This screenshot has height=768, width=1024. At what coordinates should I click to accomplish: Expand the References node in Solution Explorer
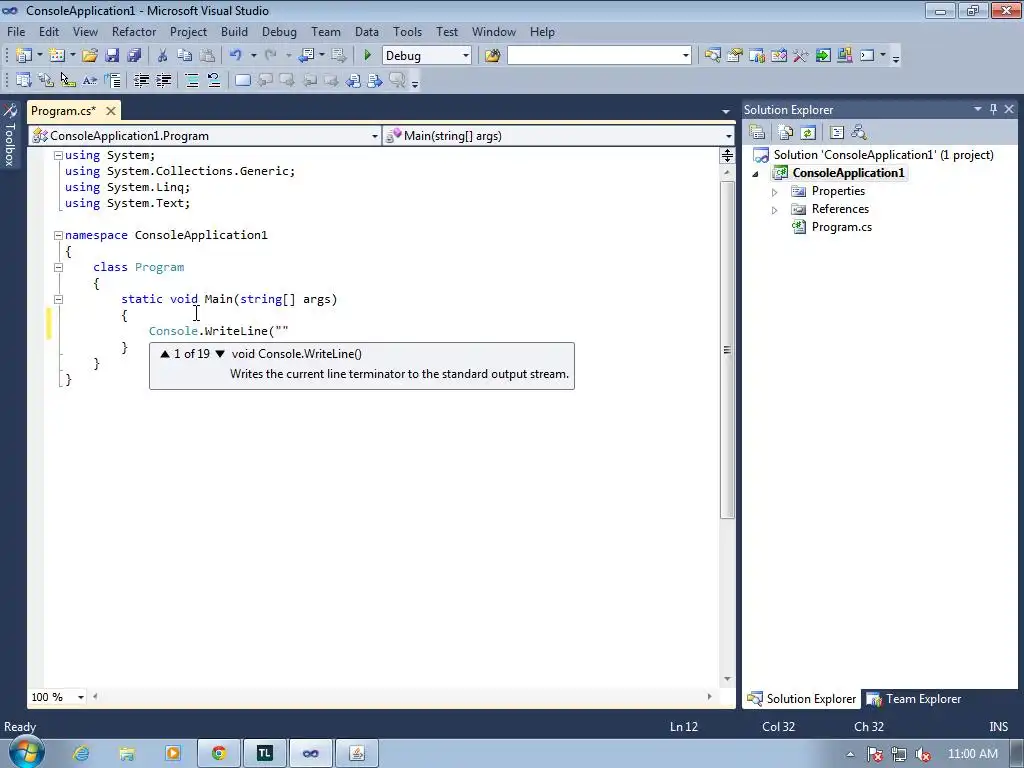775,210
